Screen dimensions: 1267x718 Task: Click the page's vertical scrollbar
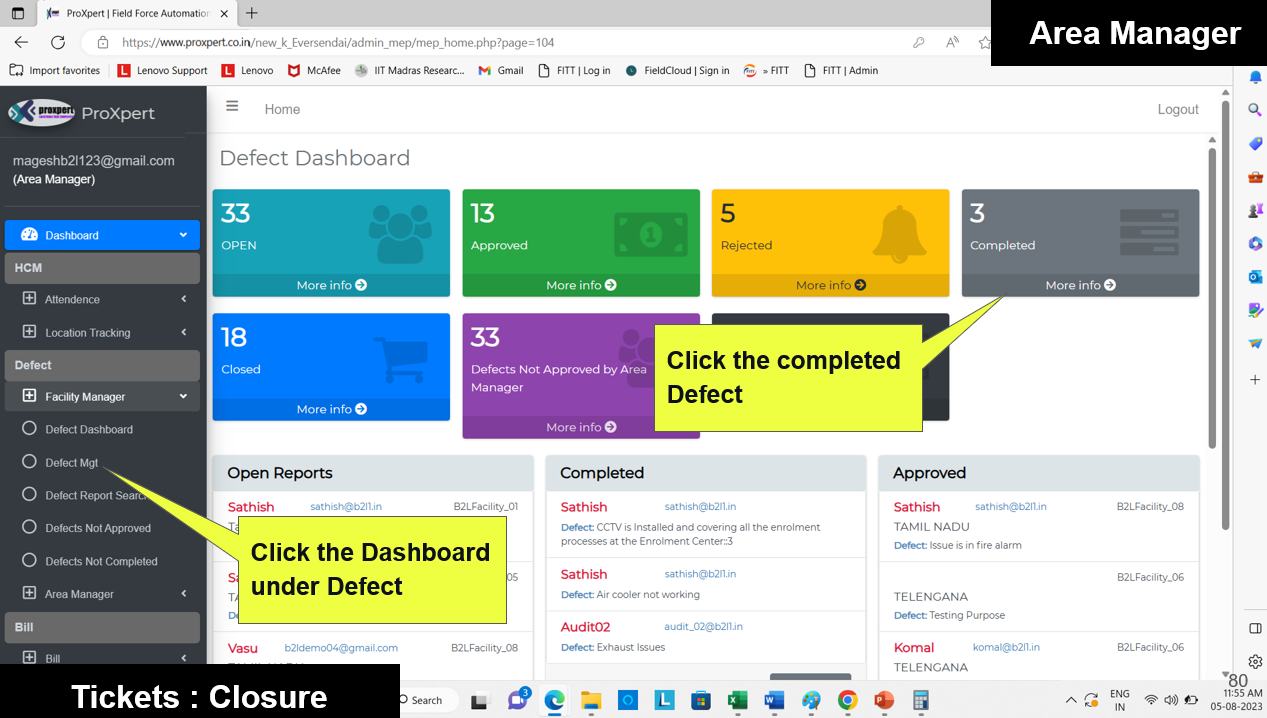[x=1212, y=300]
